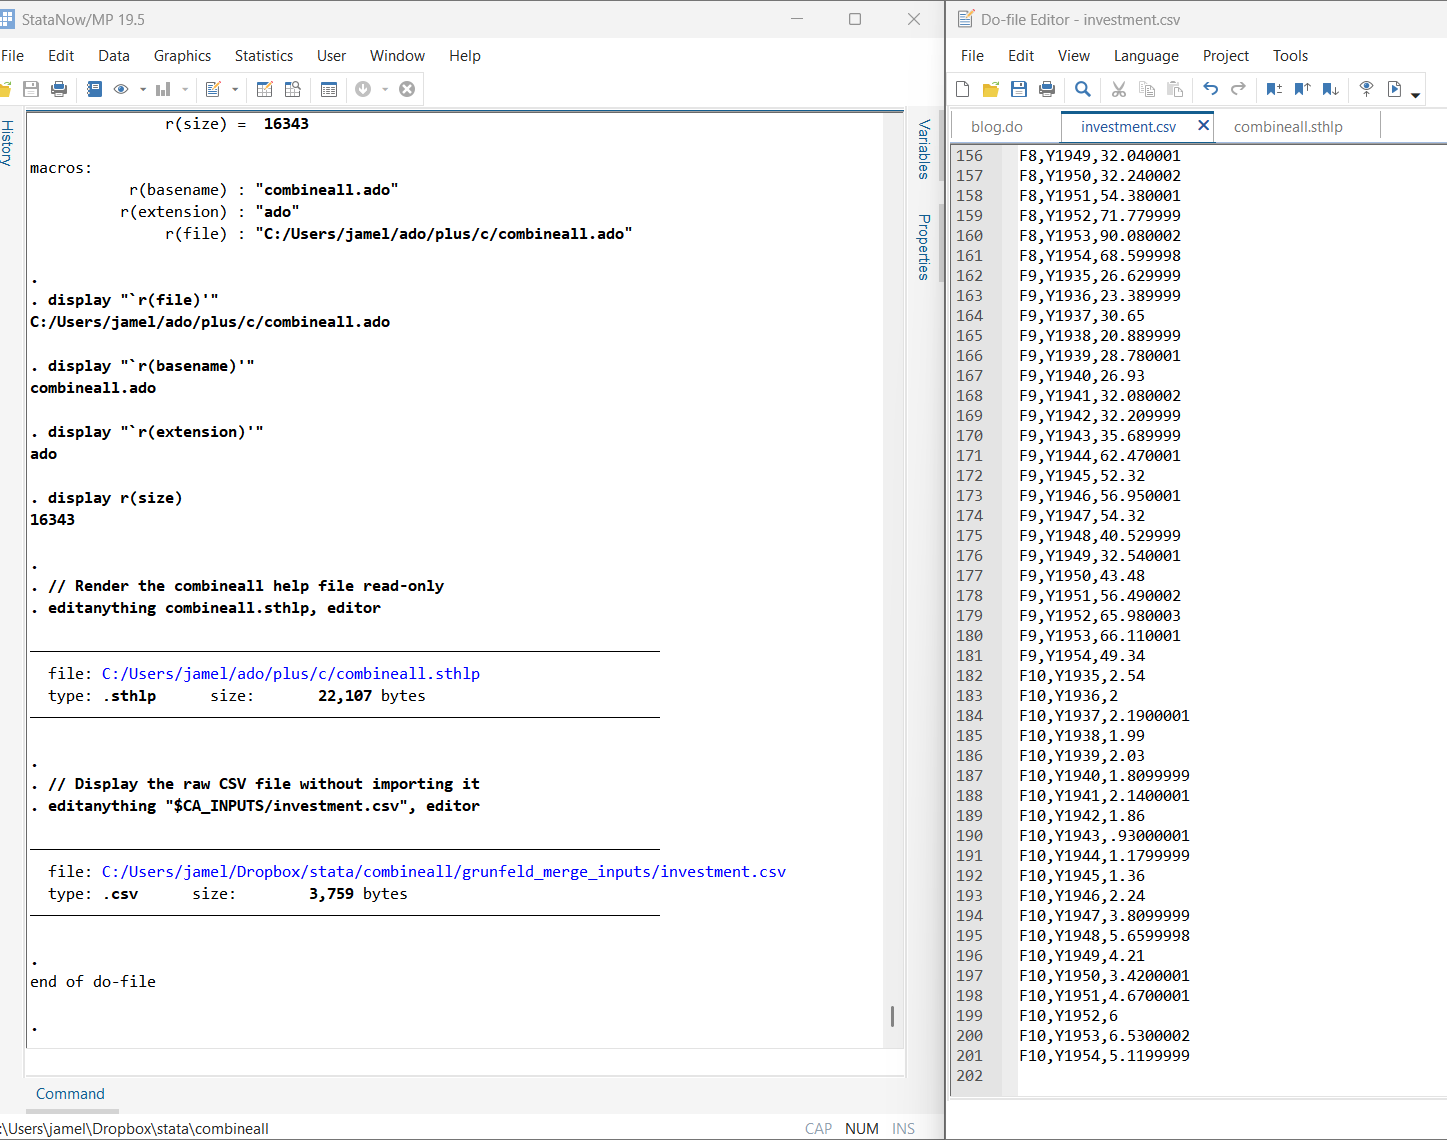Jump to previous bookmark
This screenshot has height=1140, width=1447.
click(1302, 89)
